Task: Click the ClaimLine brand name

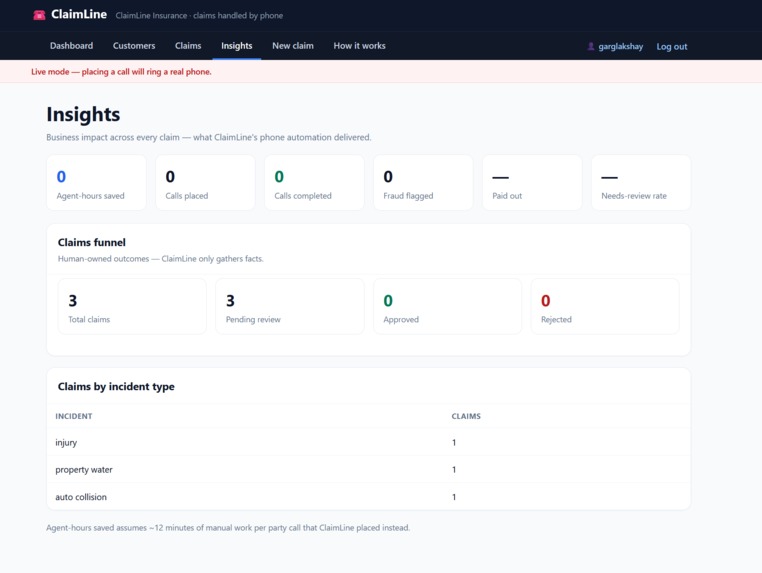Action: point(79,15)
